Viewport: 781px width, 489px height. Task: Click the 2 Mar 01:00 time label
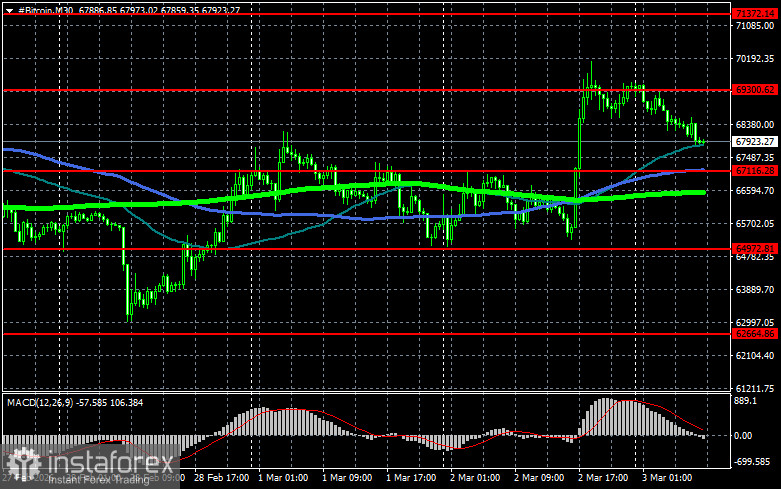pos(475,478)
